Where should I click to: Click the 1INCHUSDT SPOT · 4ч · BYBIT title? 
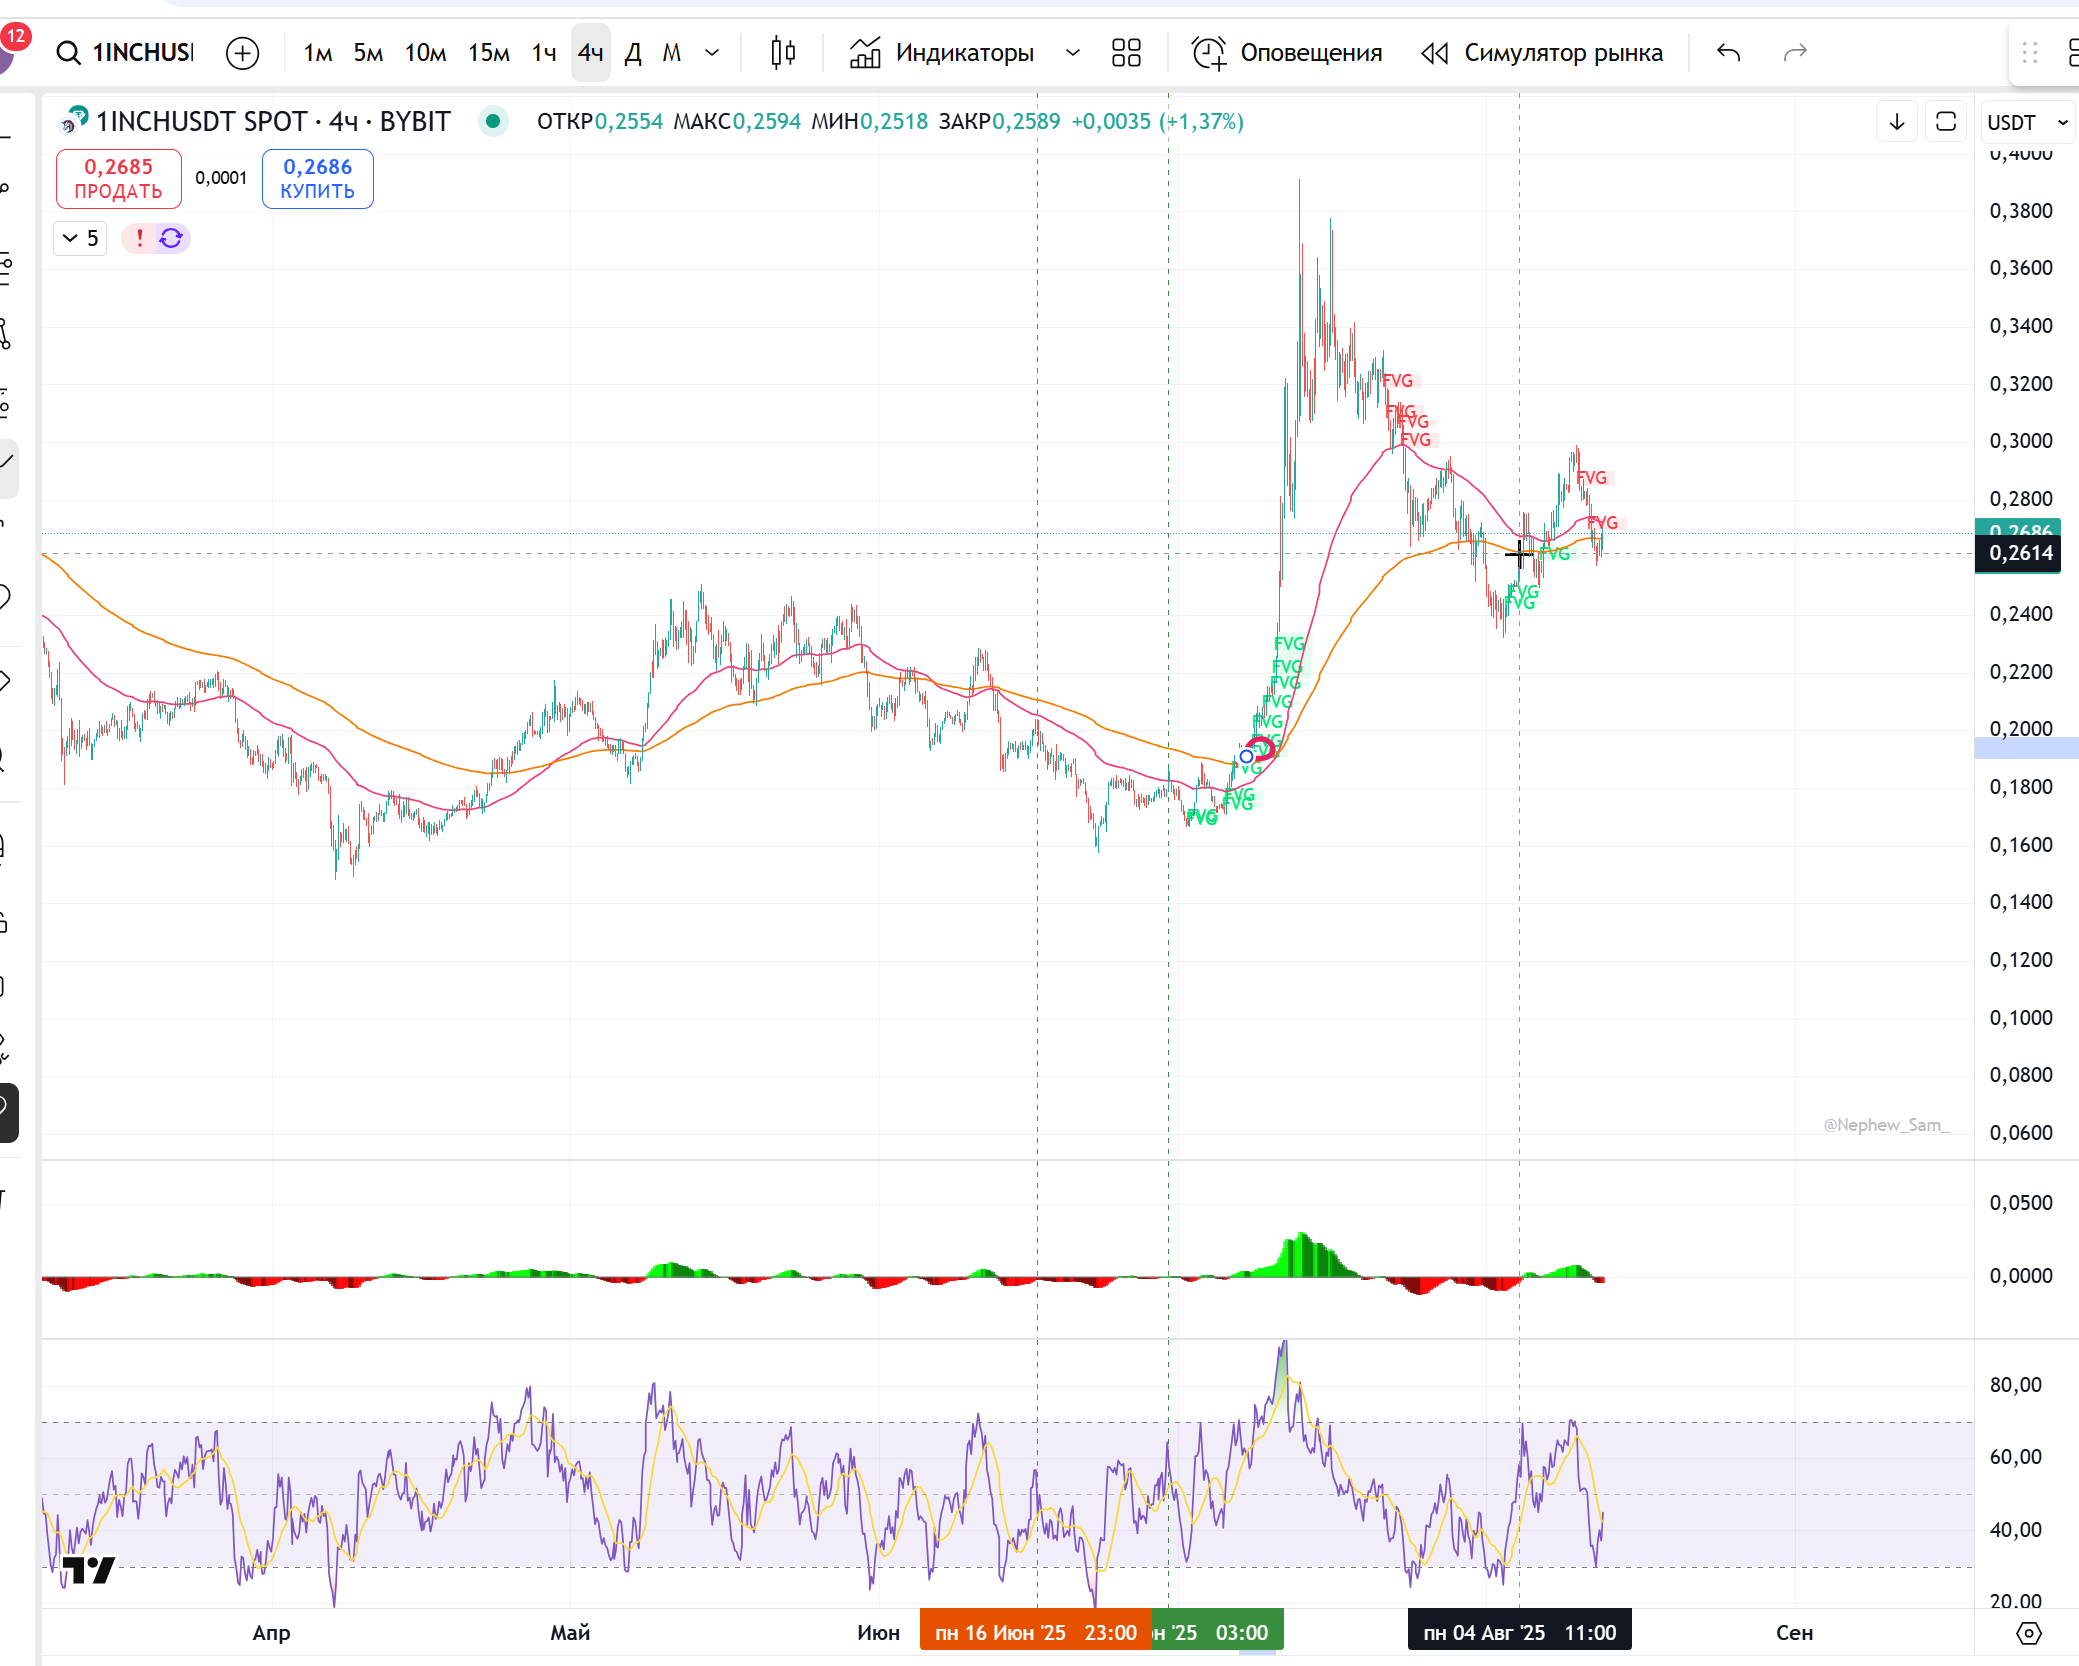(273, 121)
